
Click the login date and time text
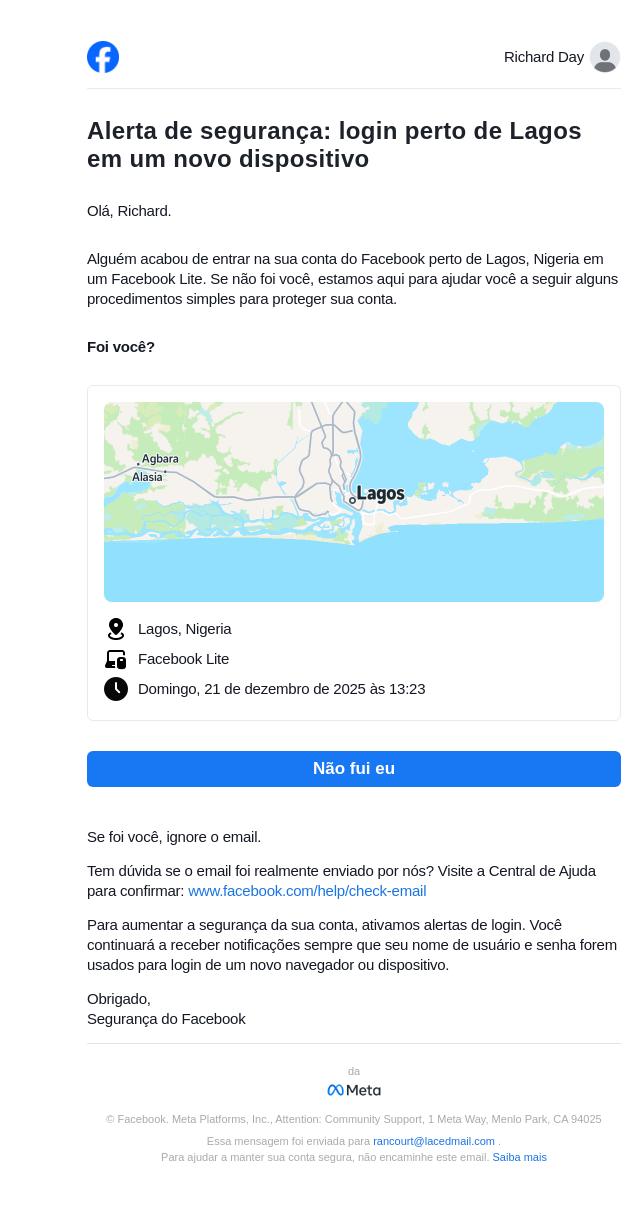click(282, 689)
